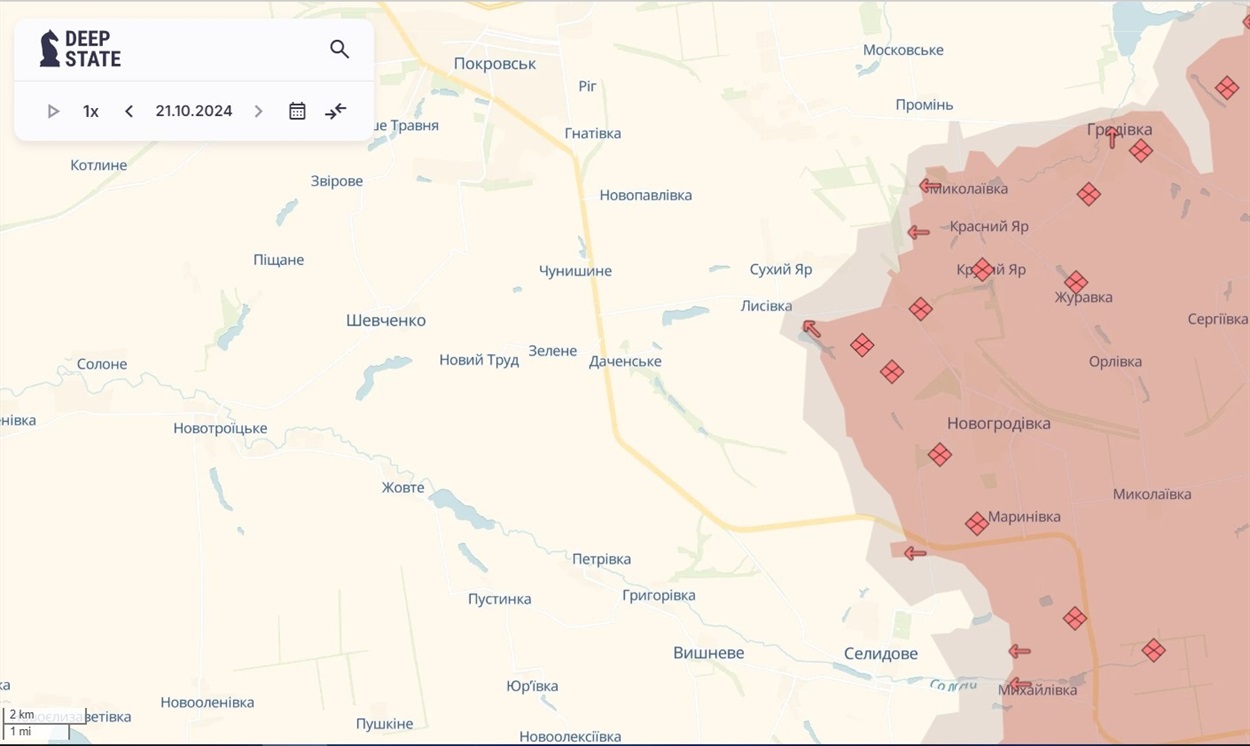Viewport: 1250px width, 746px height.
Task: Click the Селидове town label
Action: click(881, 654)
